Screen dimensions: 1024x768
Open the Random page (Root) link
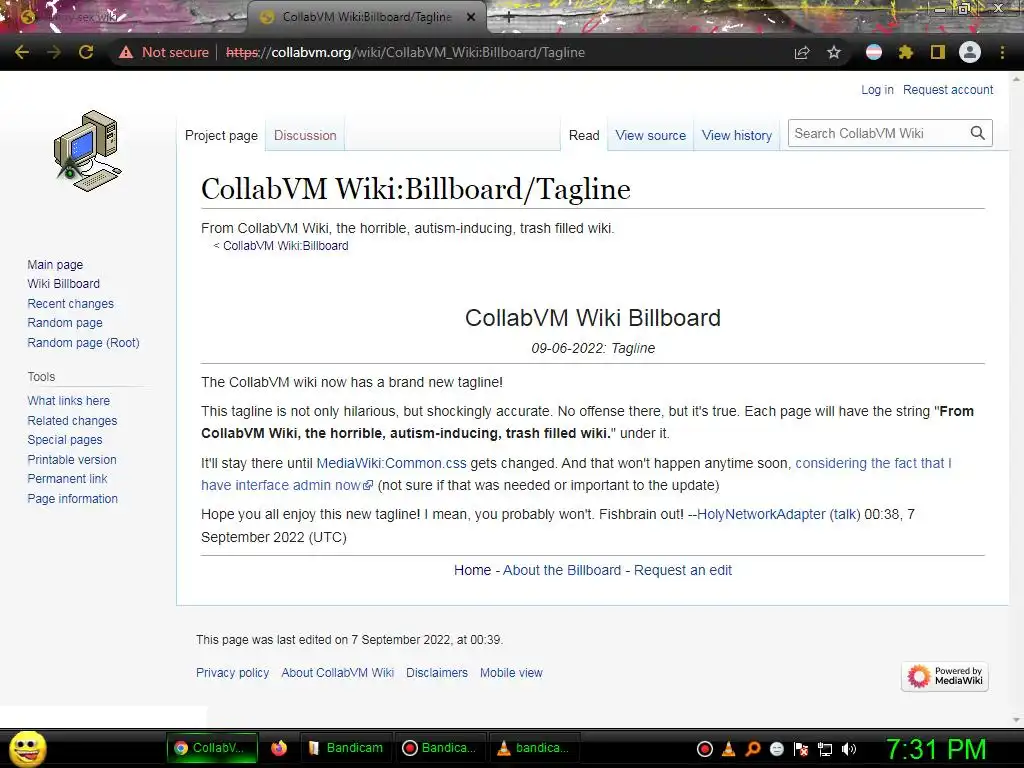click(83, 342)
